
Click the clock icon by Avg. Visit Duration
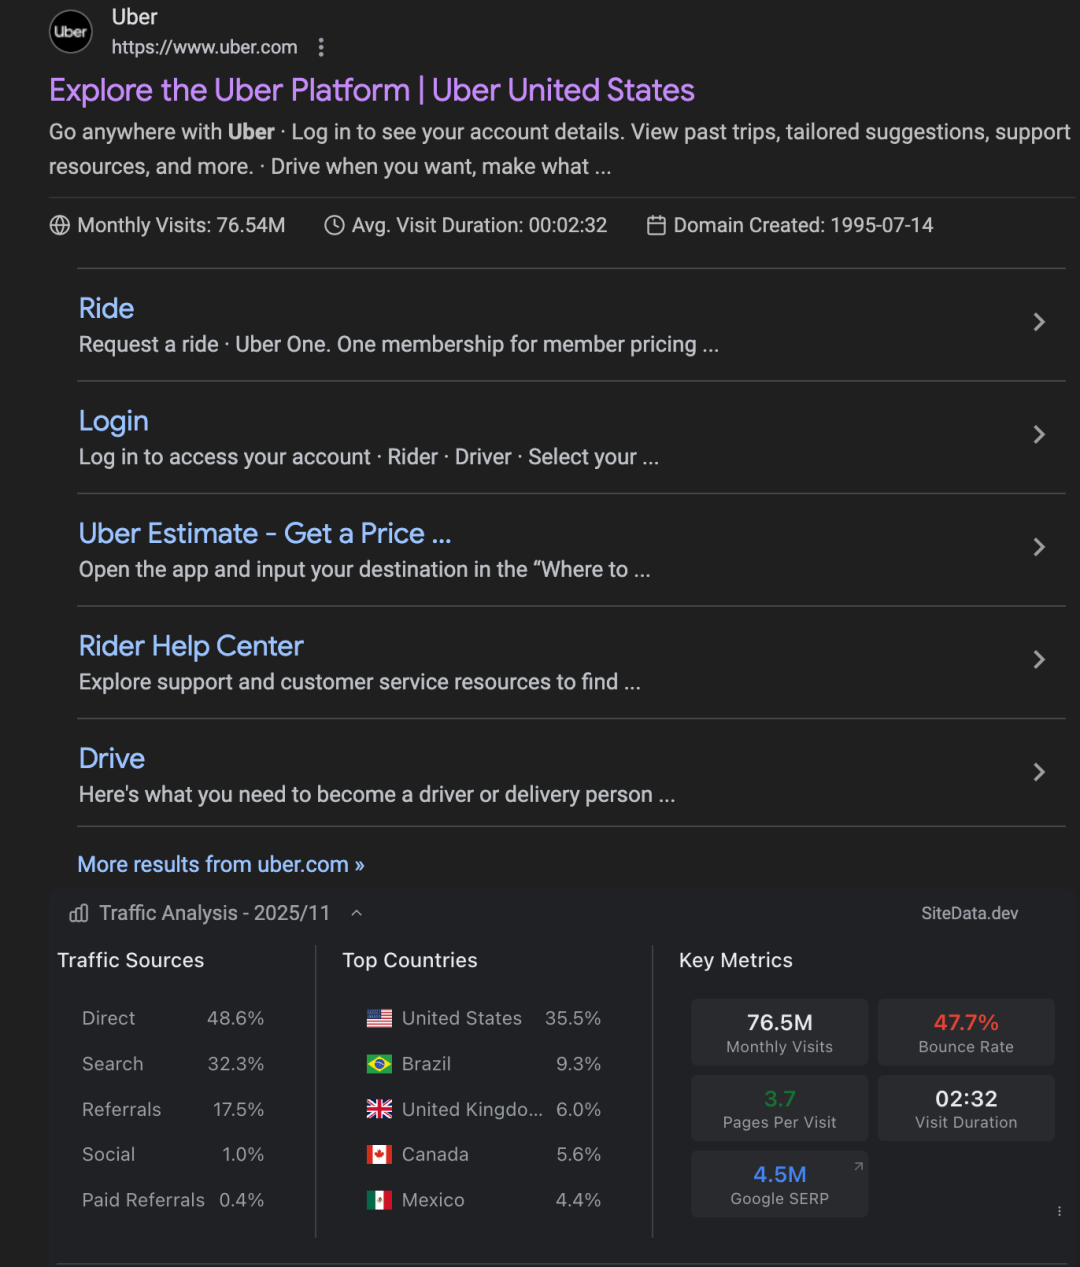[x=334, y=225]
